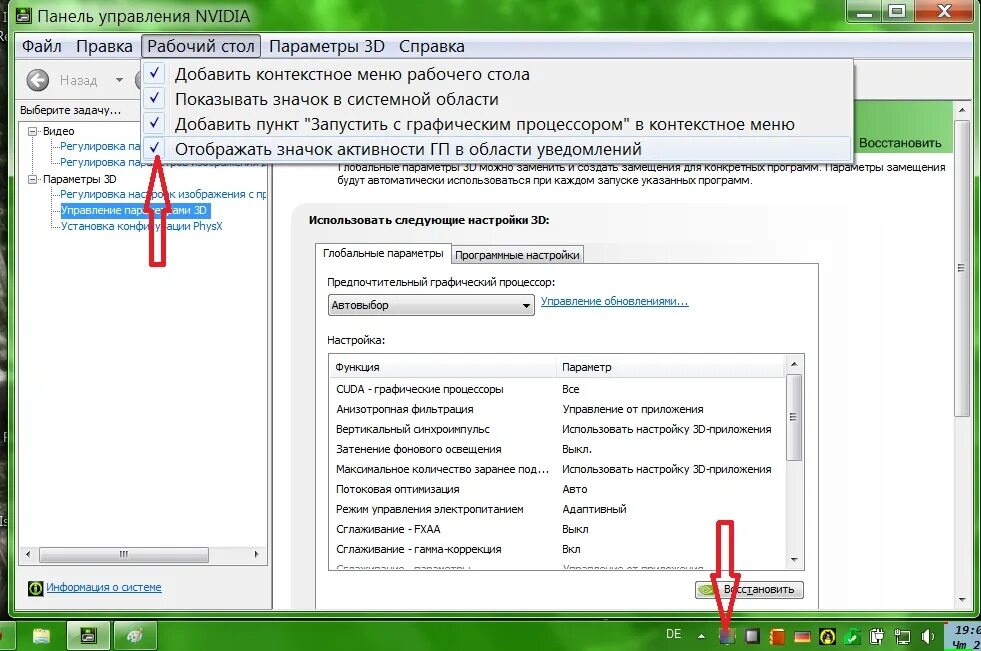Screen dimensions: 981x651
Task: Select Регулировка настроек изображения tree item
Action: pos(163,194)
